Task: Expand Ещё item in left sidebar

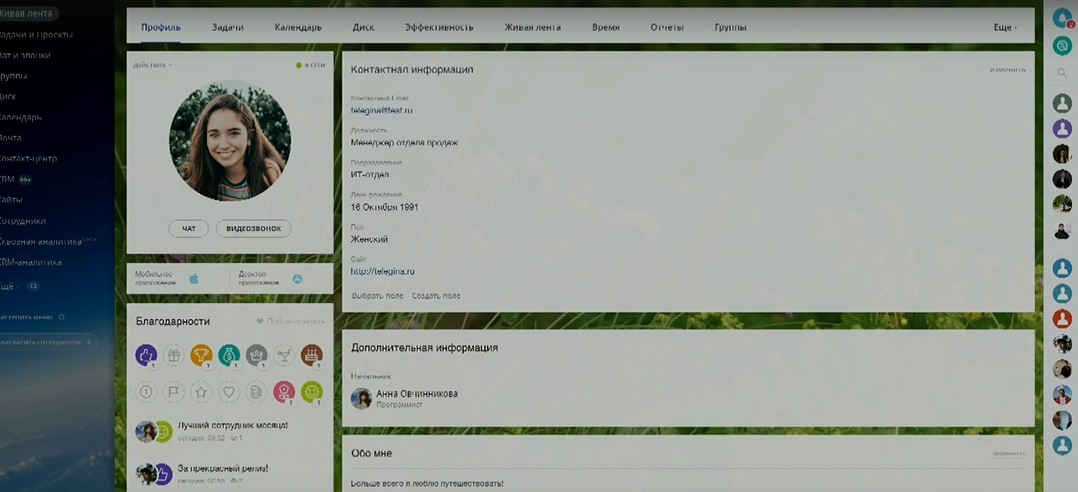Action: click(10, 285)
